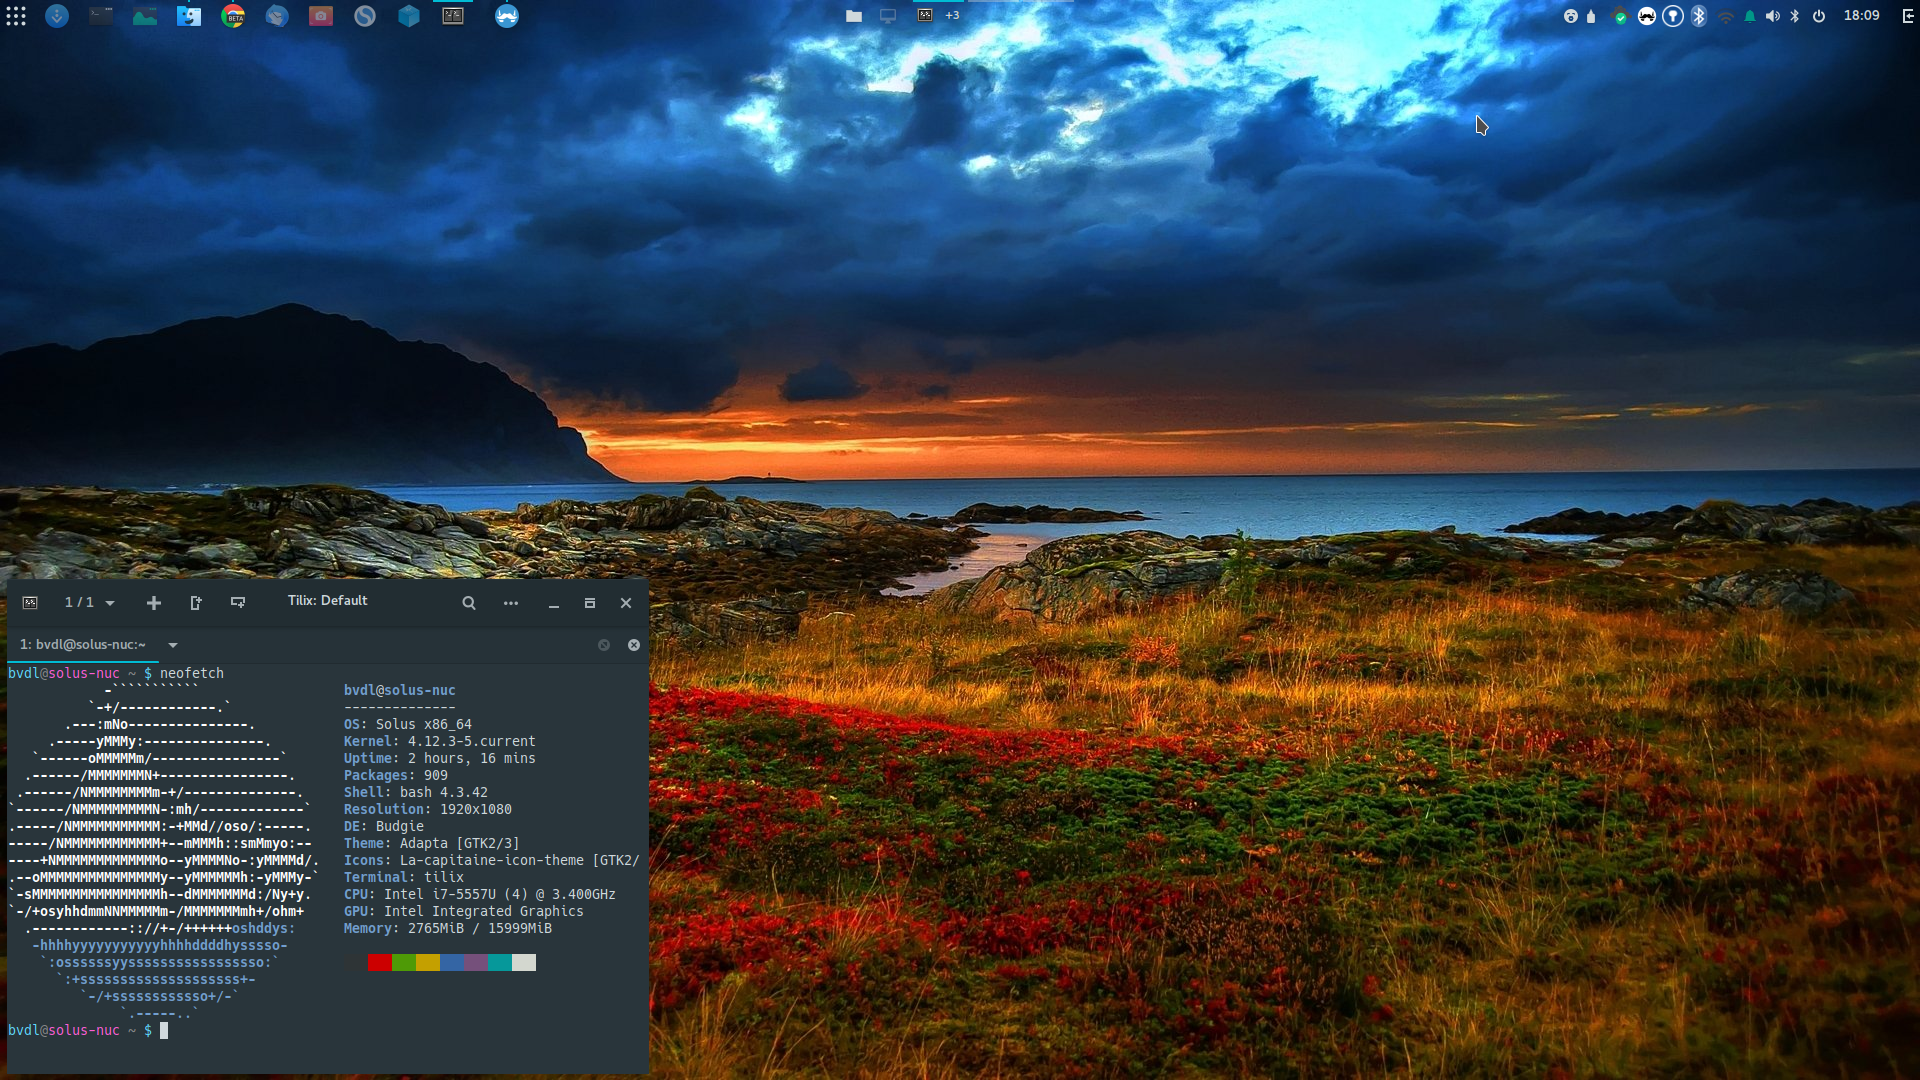Click the green neofetch color block
This screenshot has height=1080, width=1920.
404,963
